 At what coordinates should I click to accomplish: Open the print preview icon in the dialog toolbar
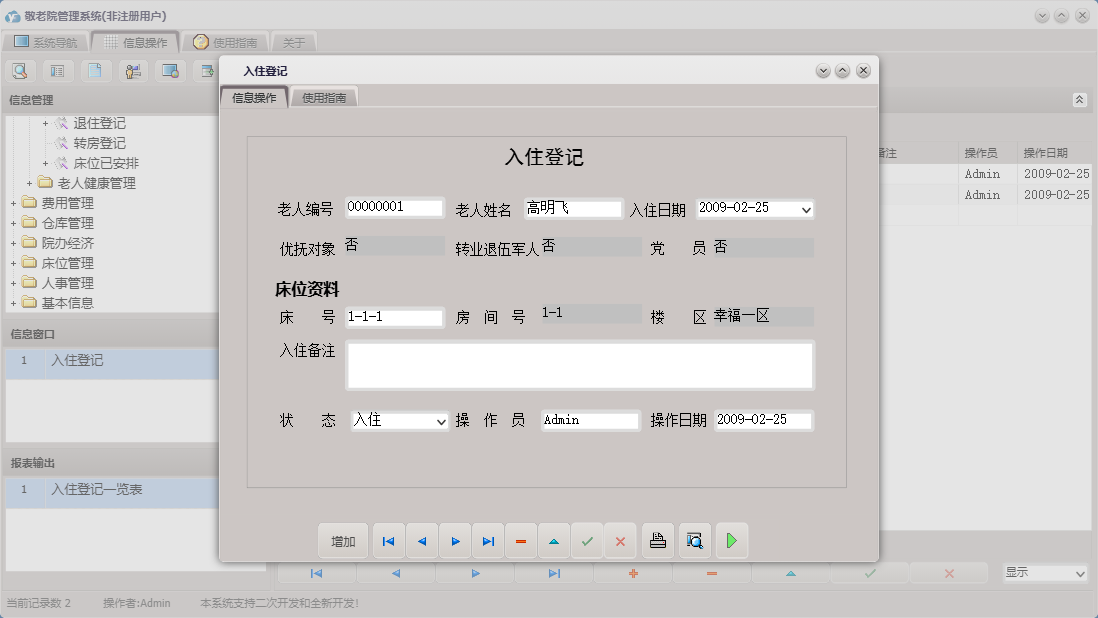[x=695, y=540]
